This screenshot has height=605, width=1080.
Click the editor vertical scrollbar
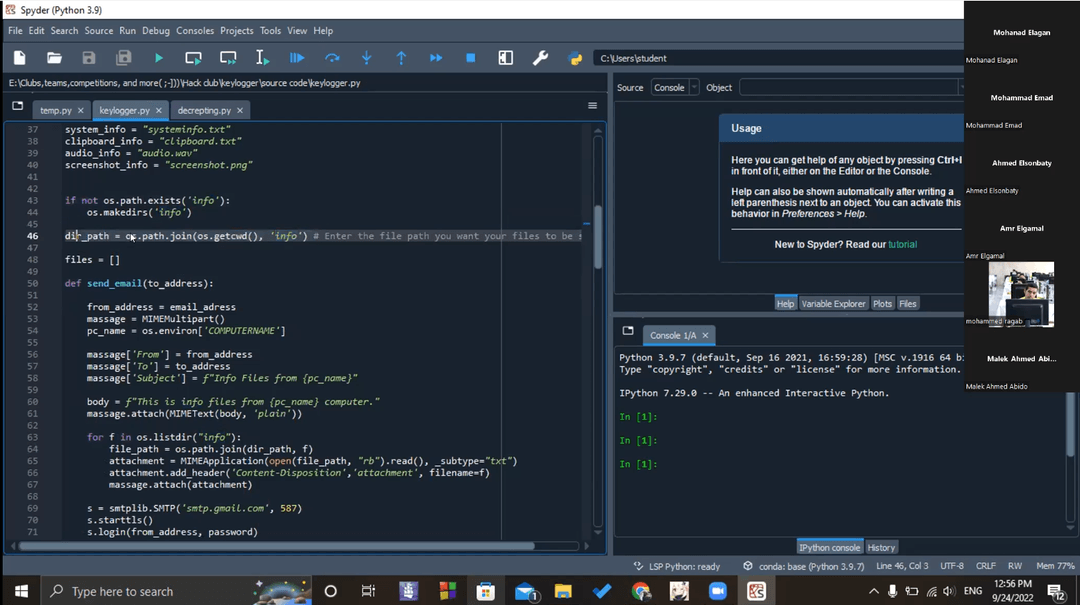click(x=598, y=238)
